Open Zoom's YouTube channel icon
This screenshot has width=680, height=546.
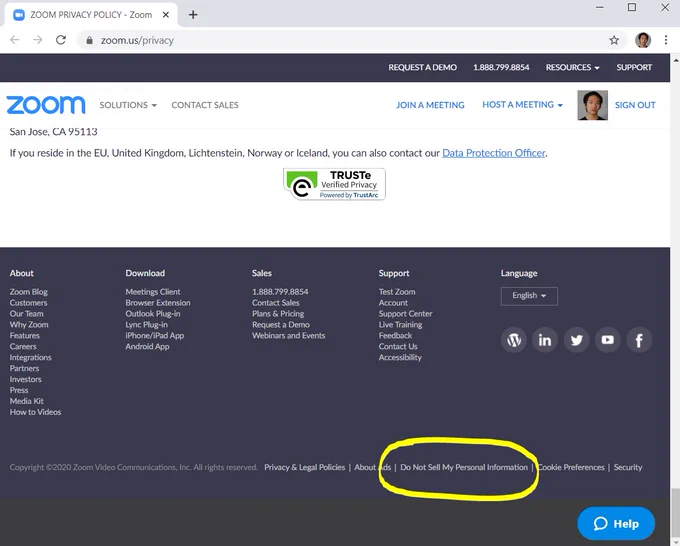[608, 340]
